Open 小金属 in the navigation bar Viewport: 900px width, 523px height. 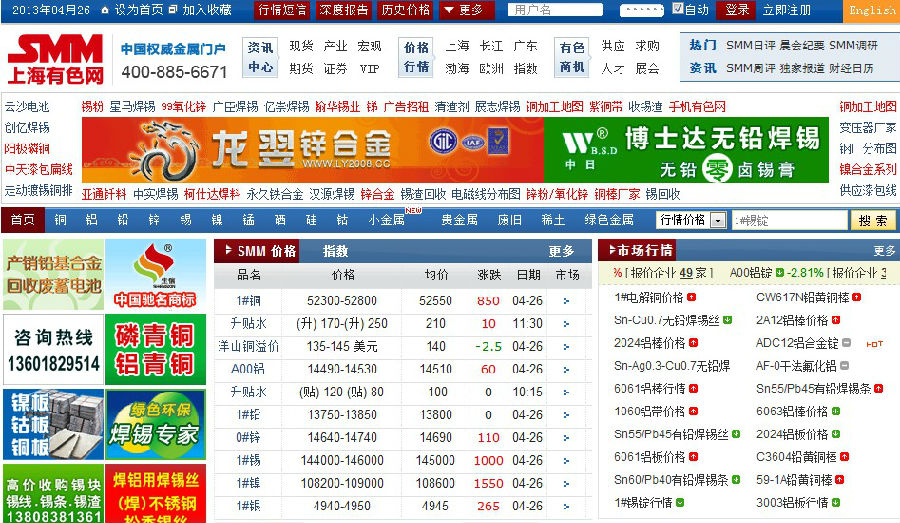point(386,220)
